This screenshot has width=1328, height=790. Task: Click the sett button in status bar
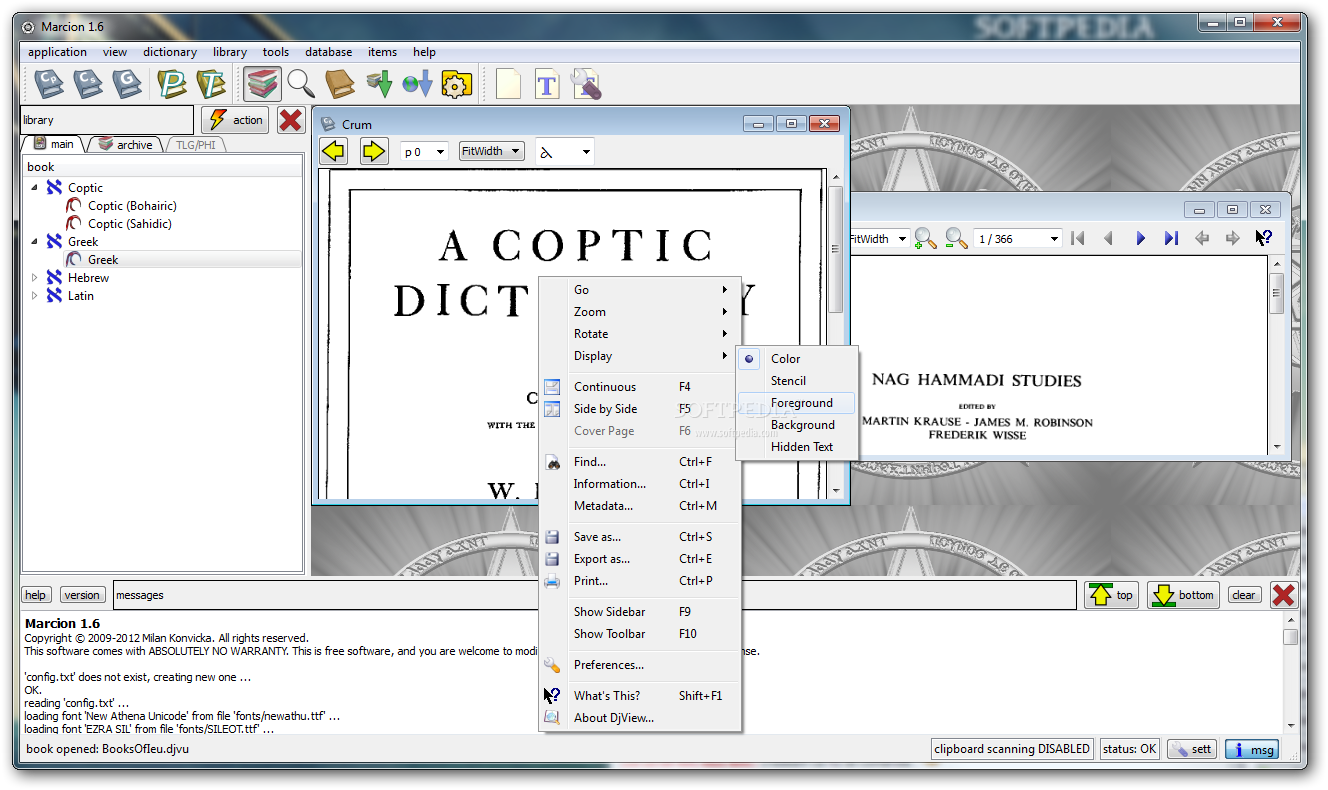click(1192, 749)
